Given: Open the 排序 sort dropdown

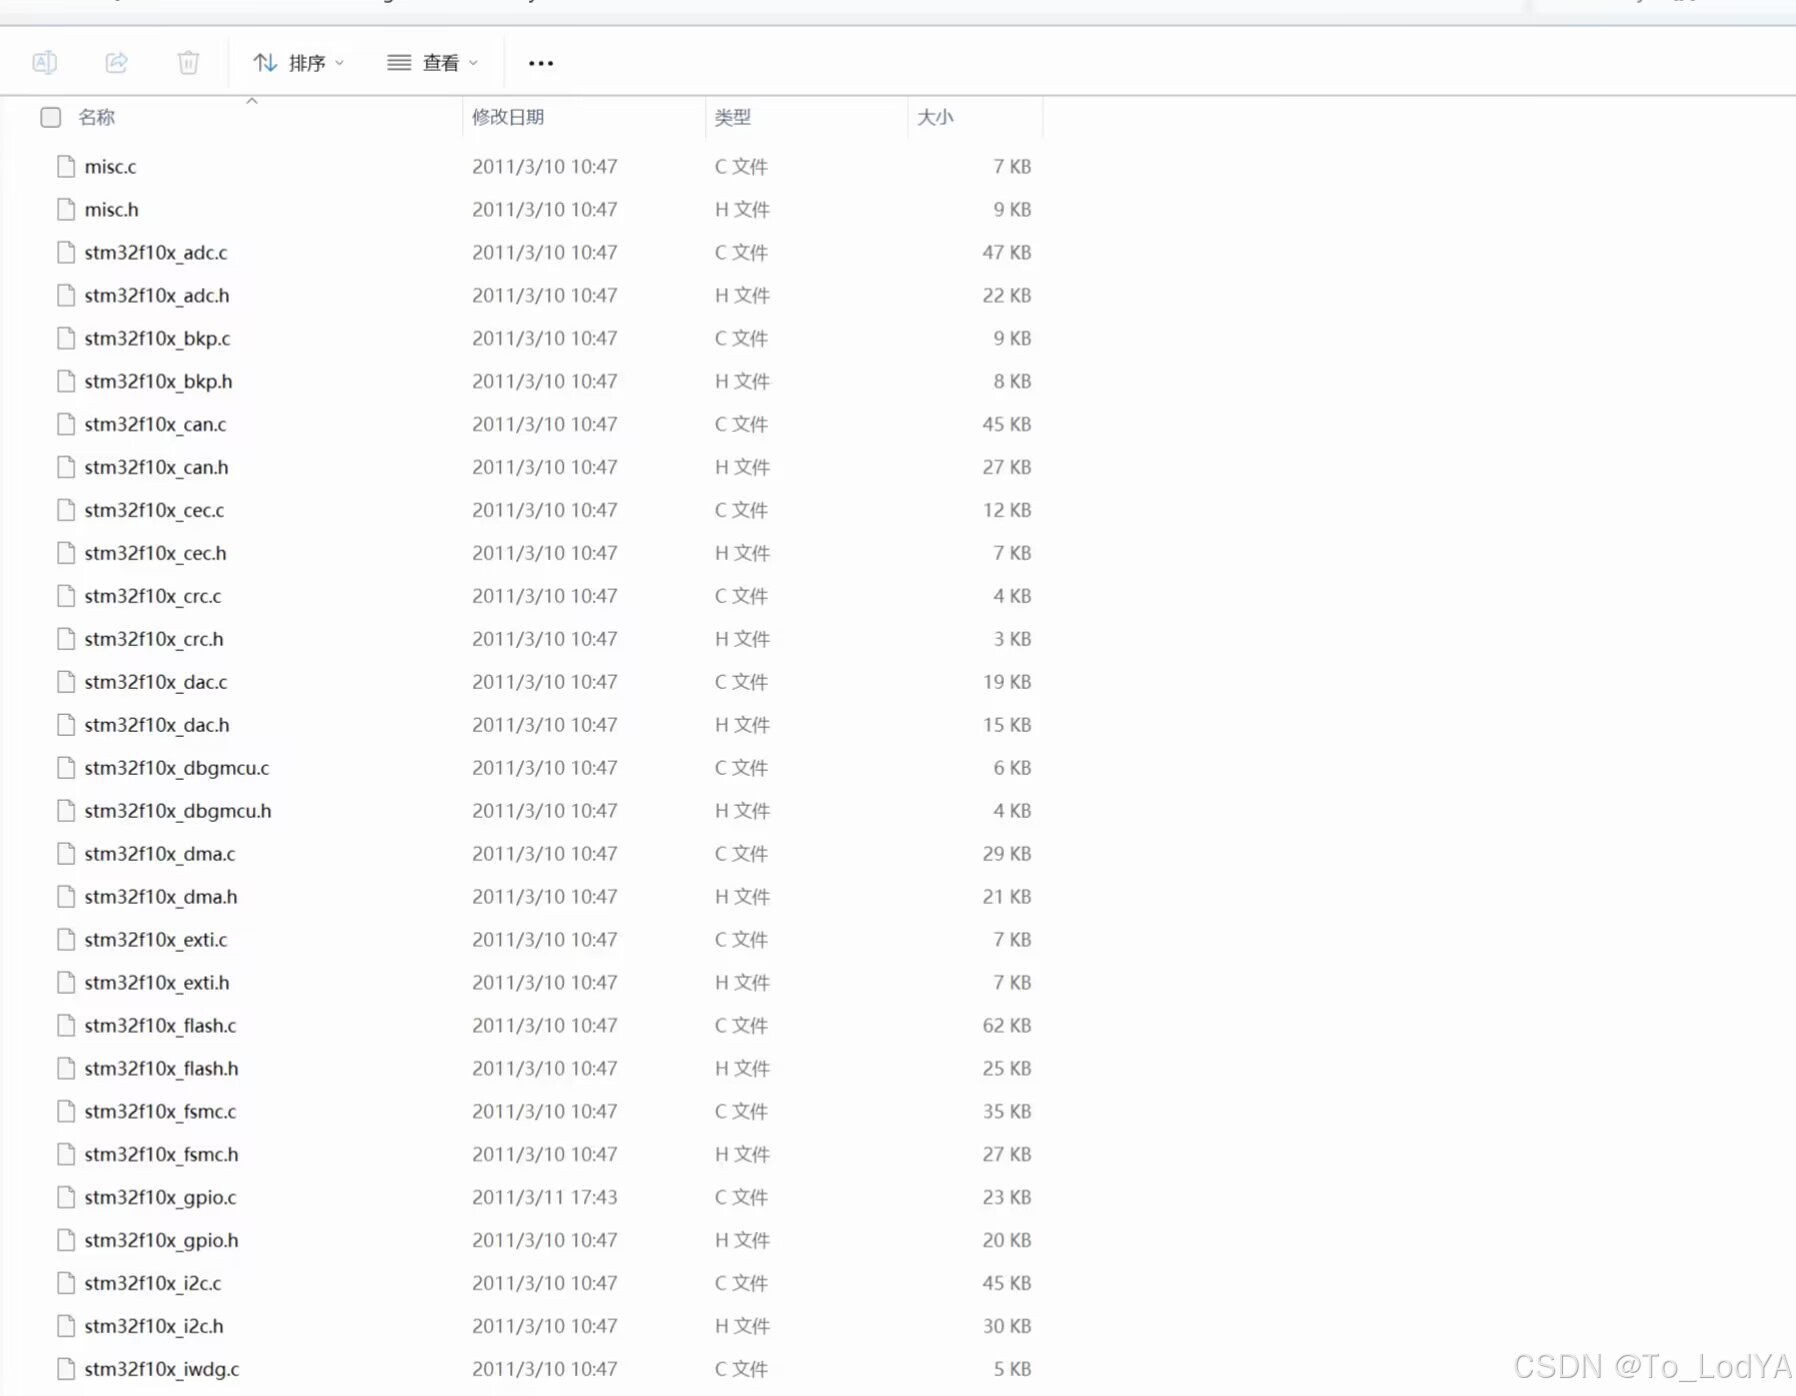Looking at the screenshot, I should click(298, 63).
